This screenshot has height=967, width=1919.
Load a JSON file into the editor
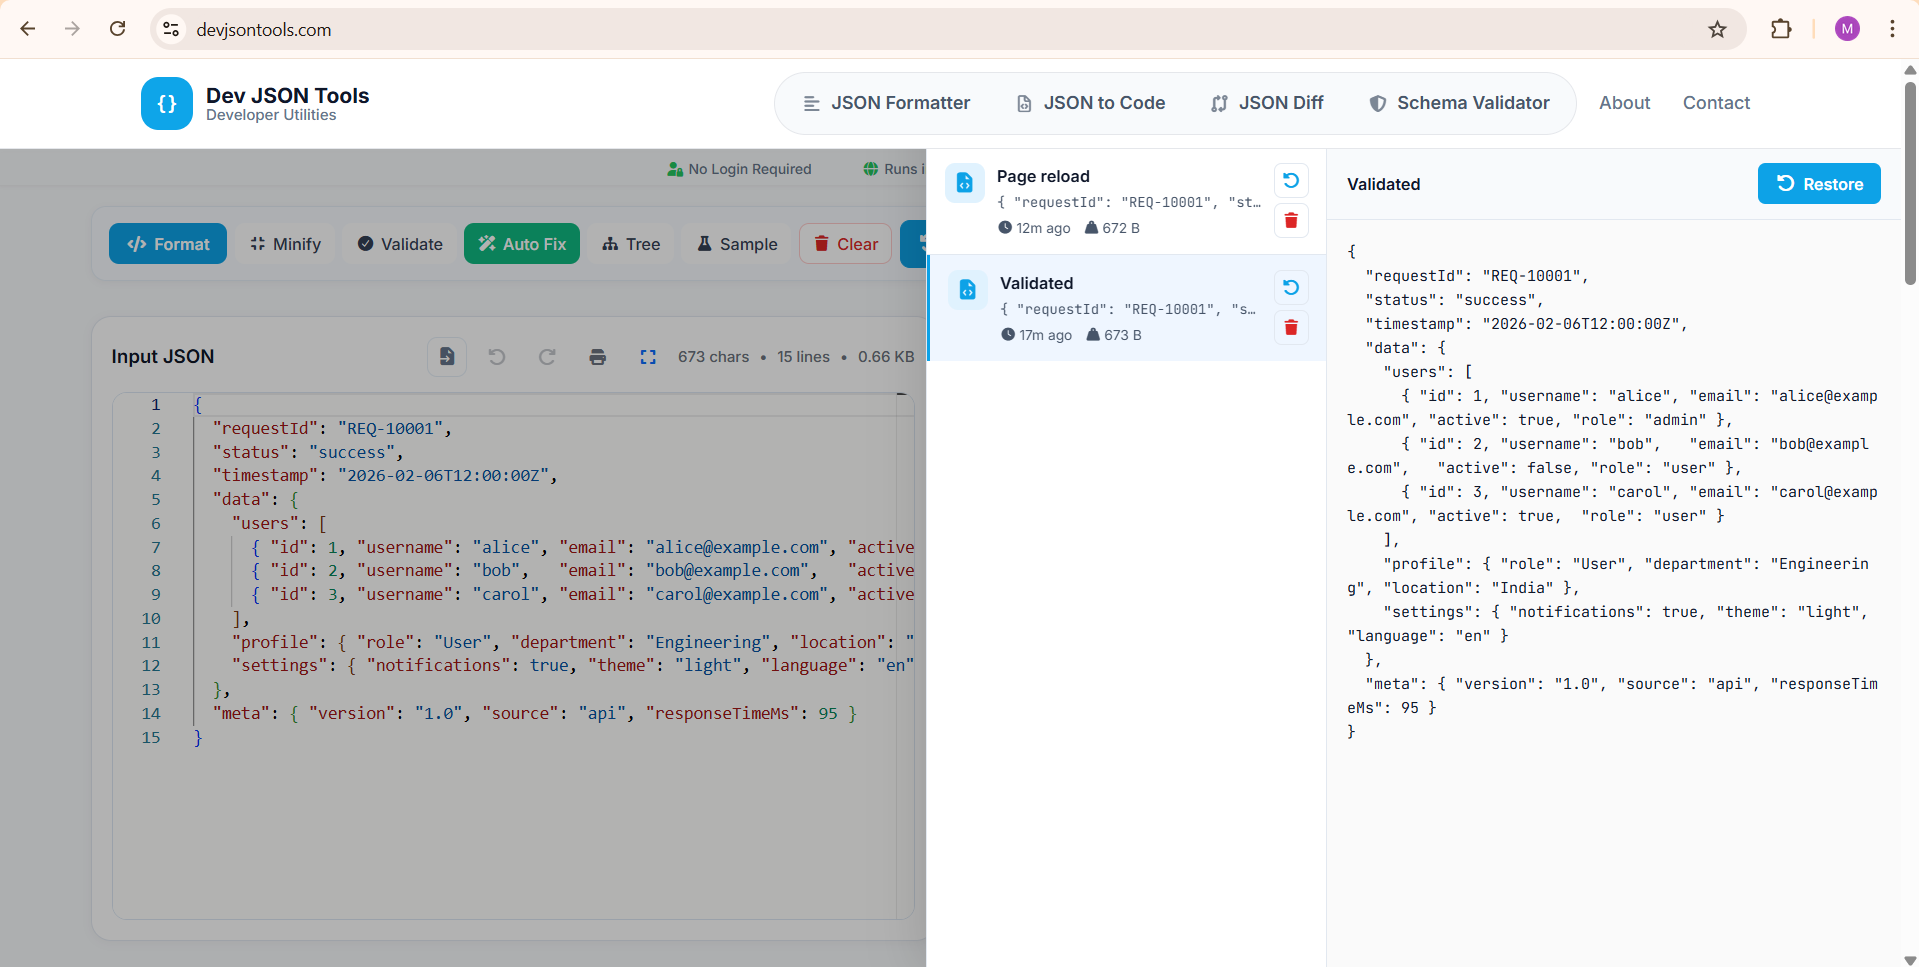446,356
